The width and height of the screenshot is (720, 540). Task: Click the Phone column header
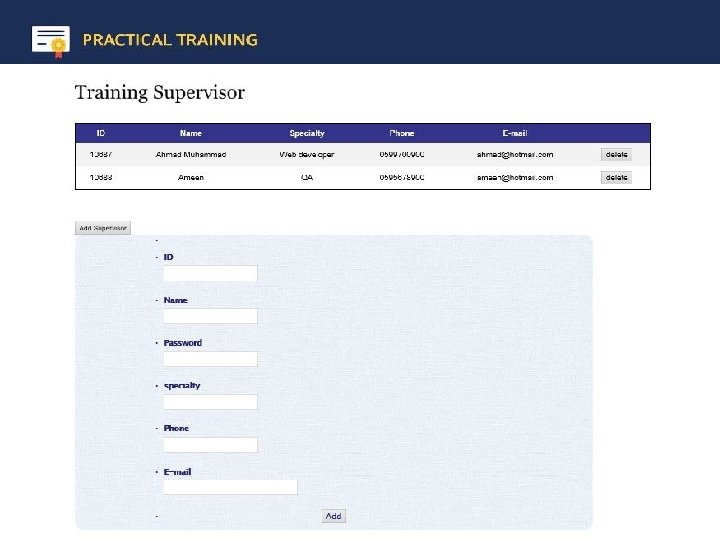402,133
